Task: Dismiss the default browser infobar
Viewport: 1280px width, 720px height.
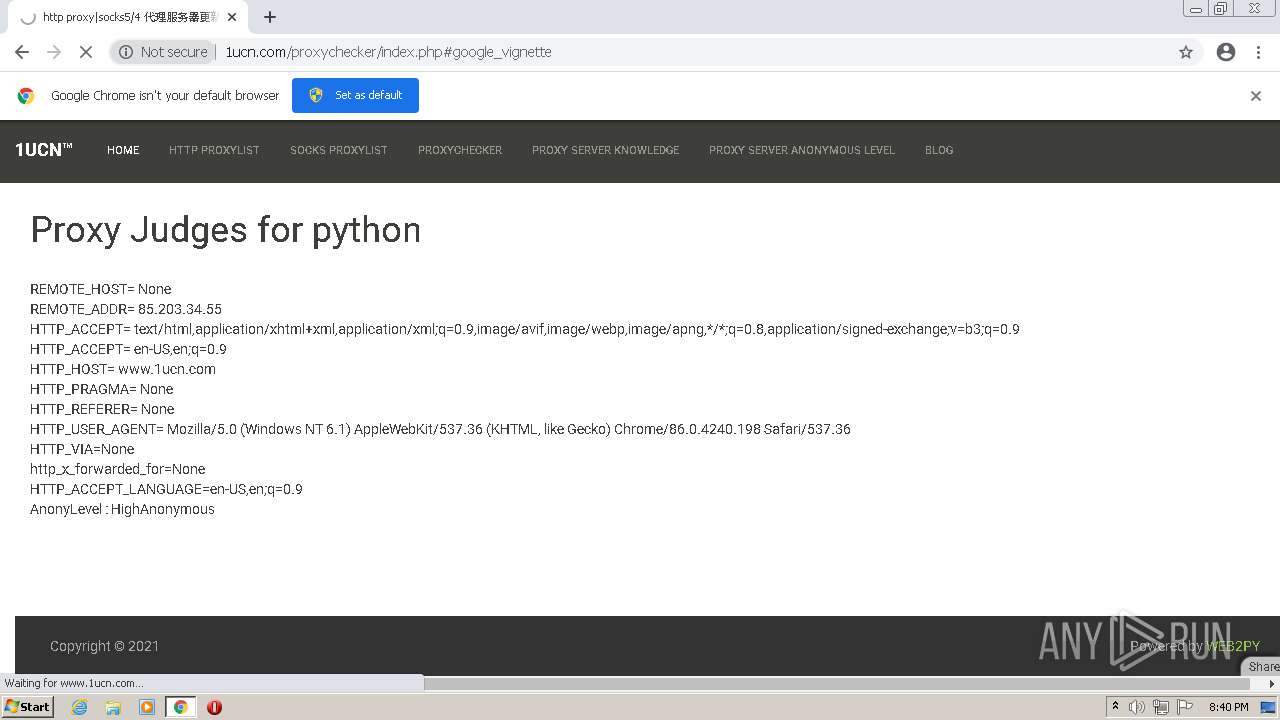Action: [x=1256, y=96]
